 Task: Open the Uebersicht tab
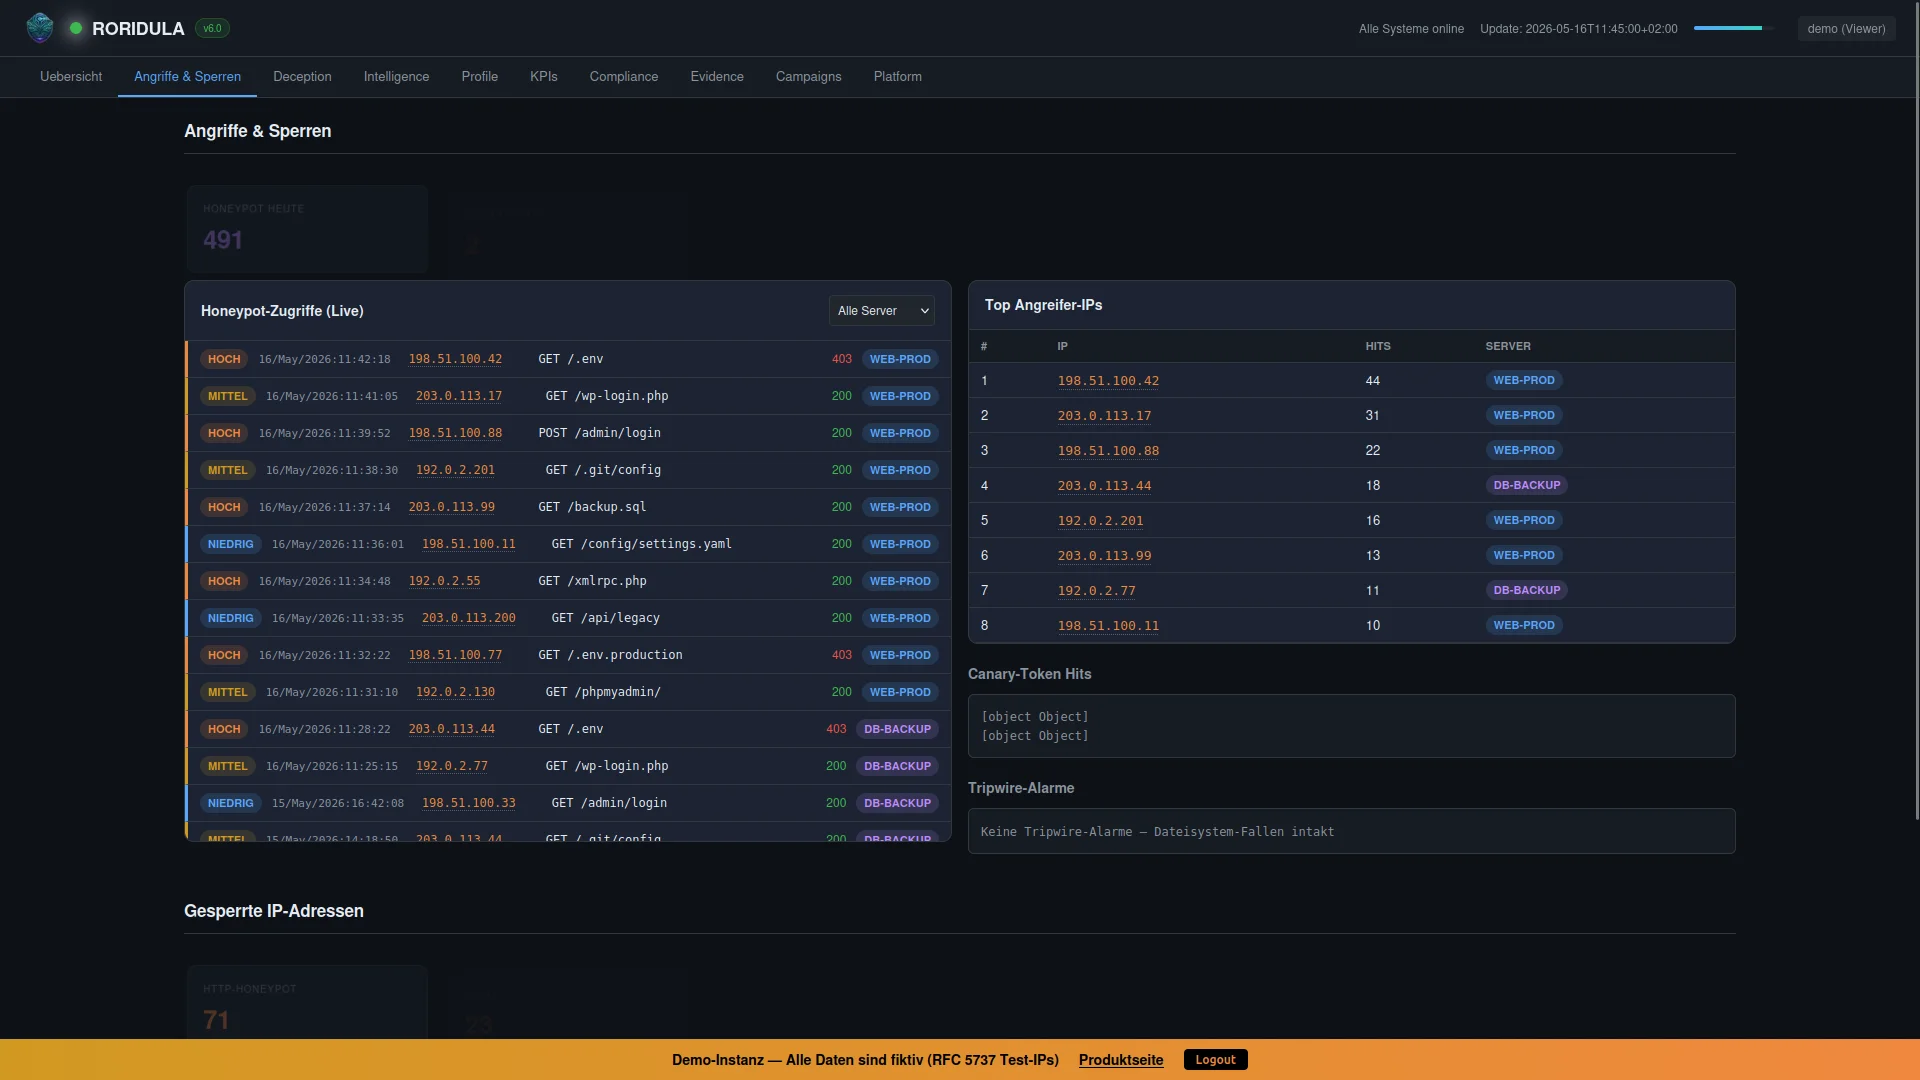tap(71, 77)
